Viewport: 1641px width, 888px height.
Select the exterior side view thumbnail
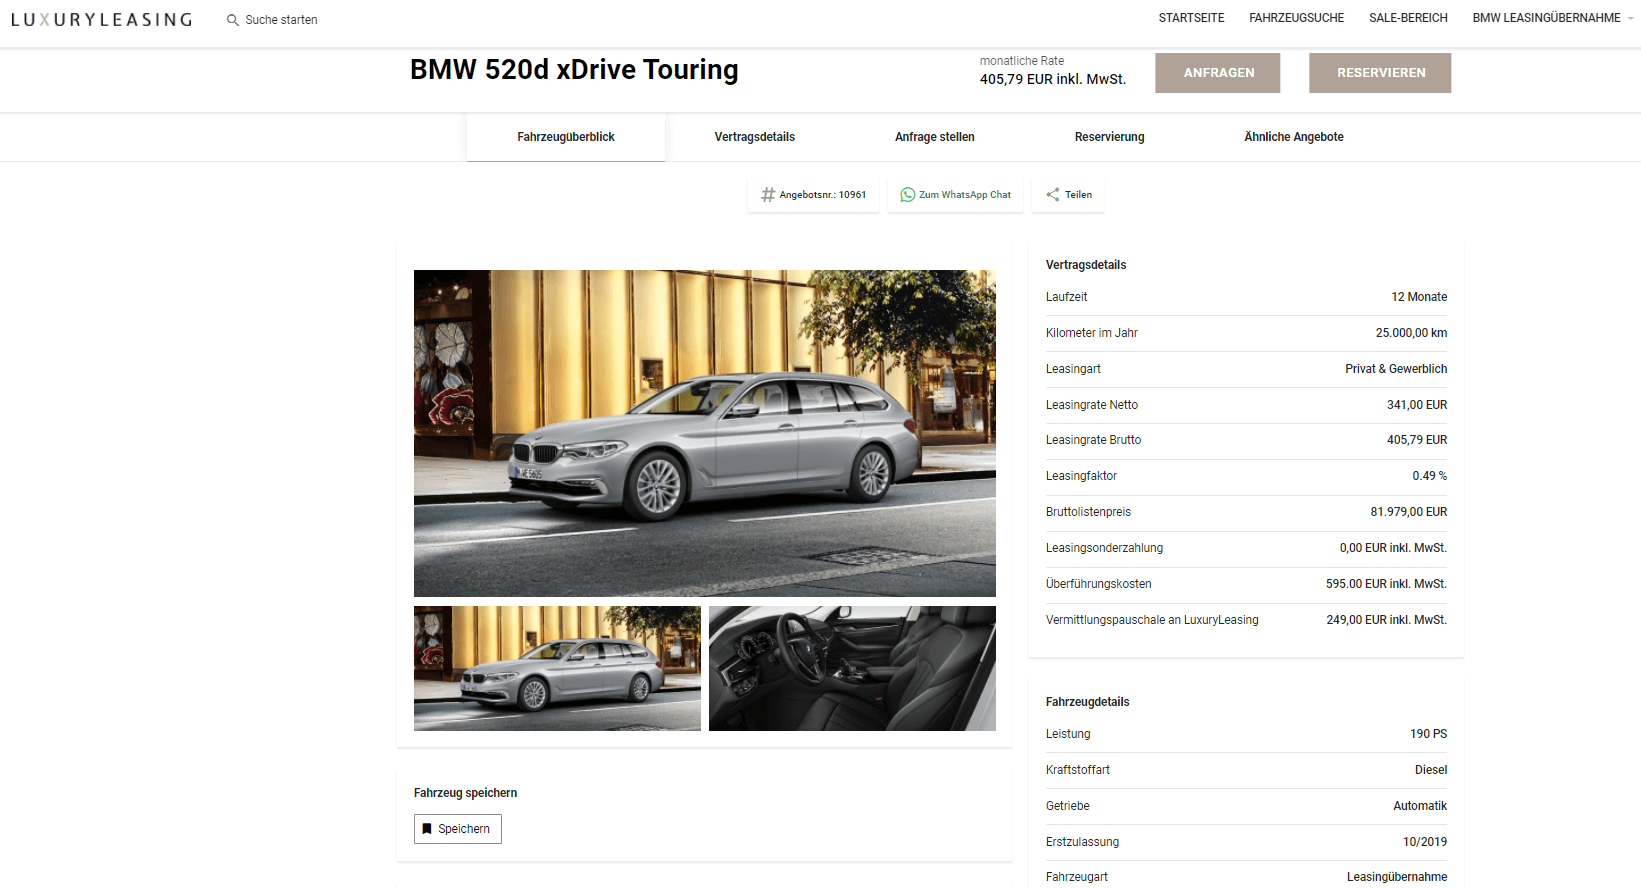pos(557,668)
